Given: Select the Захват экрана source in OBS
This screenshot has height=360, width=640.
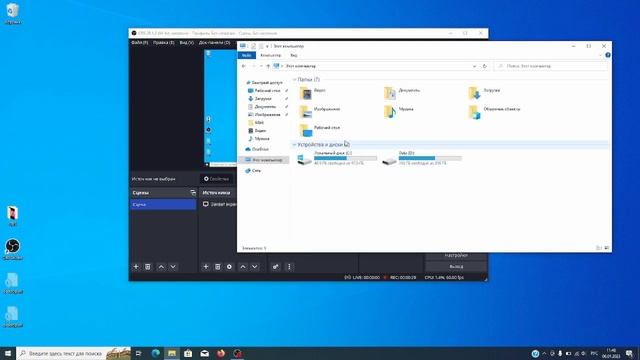Looking at the screenshot, I should point(219,204).
